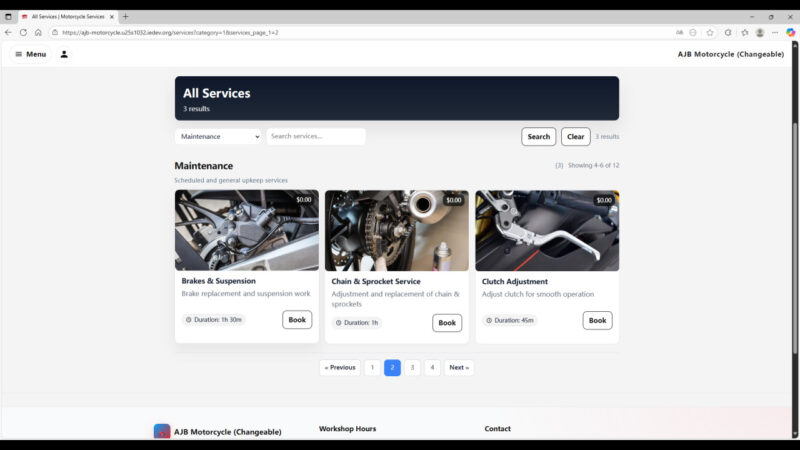Open the user account icon beside Menu
The width and height of the screenshot is (800, 450).
[x=64, y=54]
